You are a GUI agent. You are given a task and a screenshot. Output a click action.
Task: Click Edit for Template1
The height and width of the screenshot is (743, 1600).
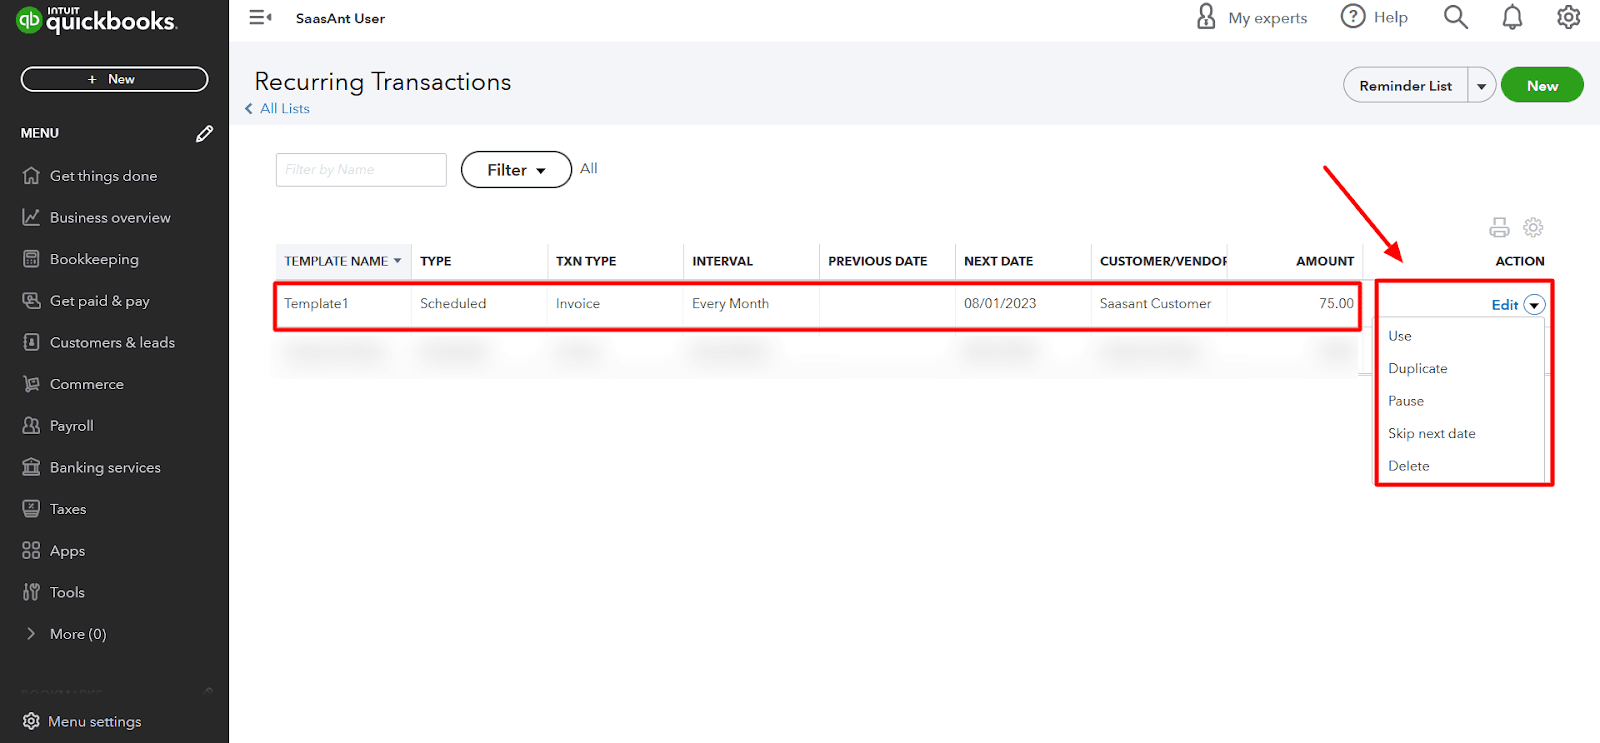click(1504, 305)
